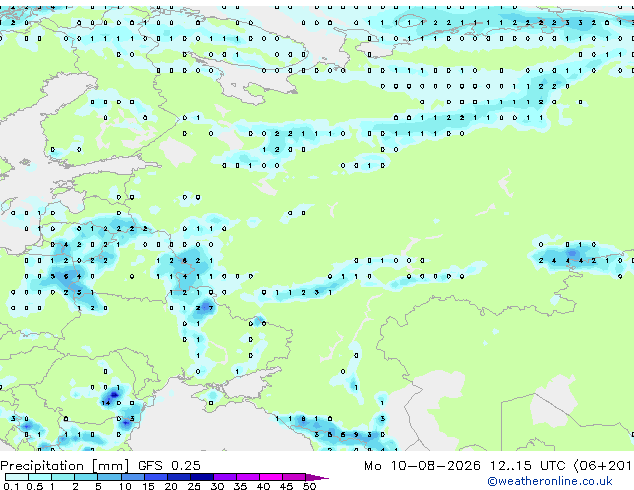Click the 10–15 mm legend color box
The width and height of the screenshot is (634, 490).
tap(132, 477)
